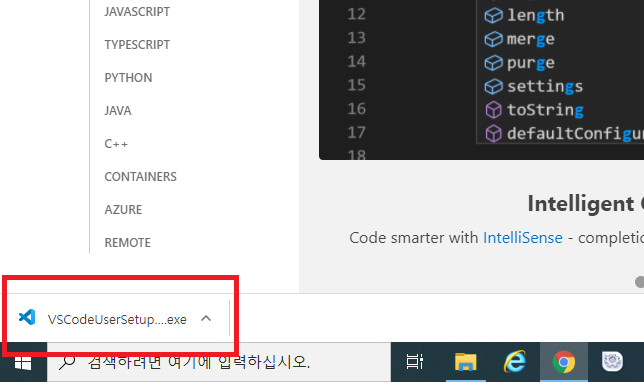644x382 pixels.
Task: Click line number 15 in the editor
Action: tap(356, 85)
